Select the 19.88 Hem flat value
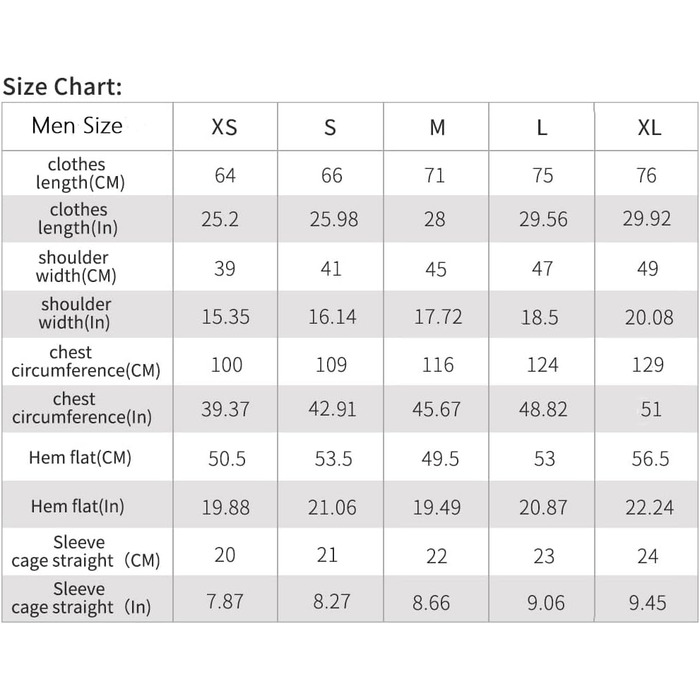 pos(226,507)
